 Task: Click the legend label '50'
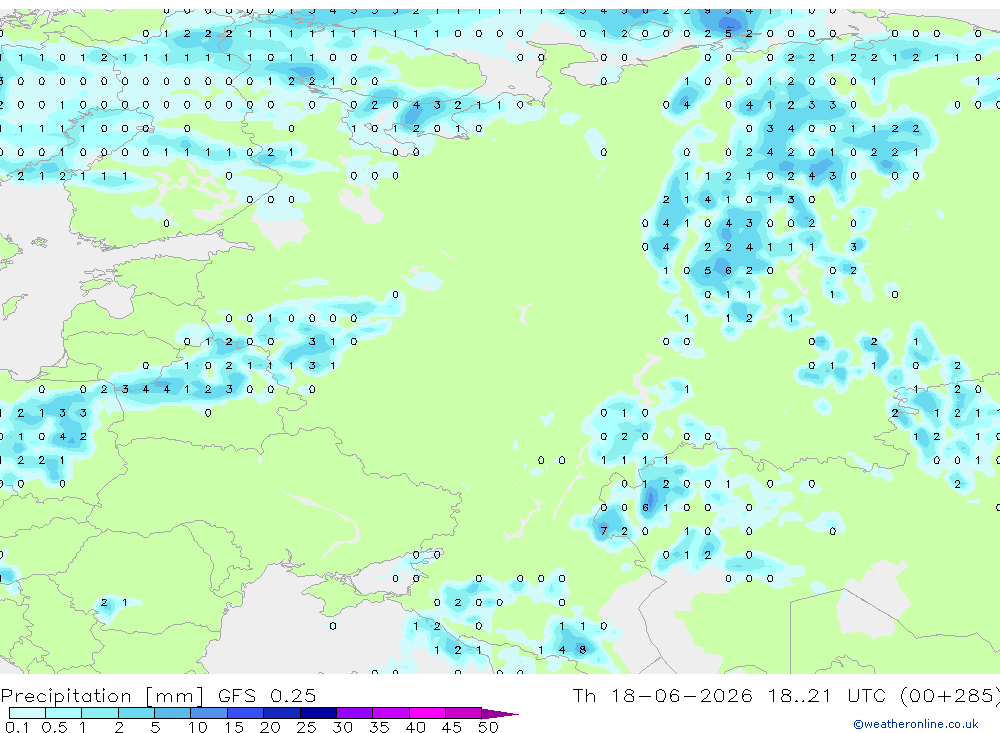pyautogui.click(x=488, y=727)
